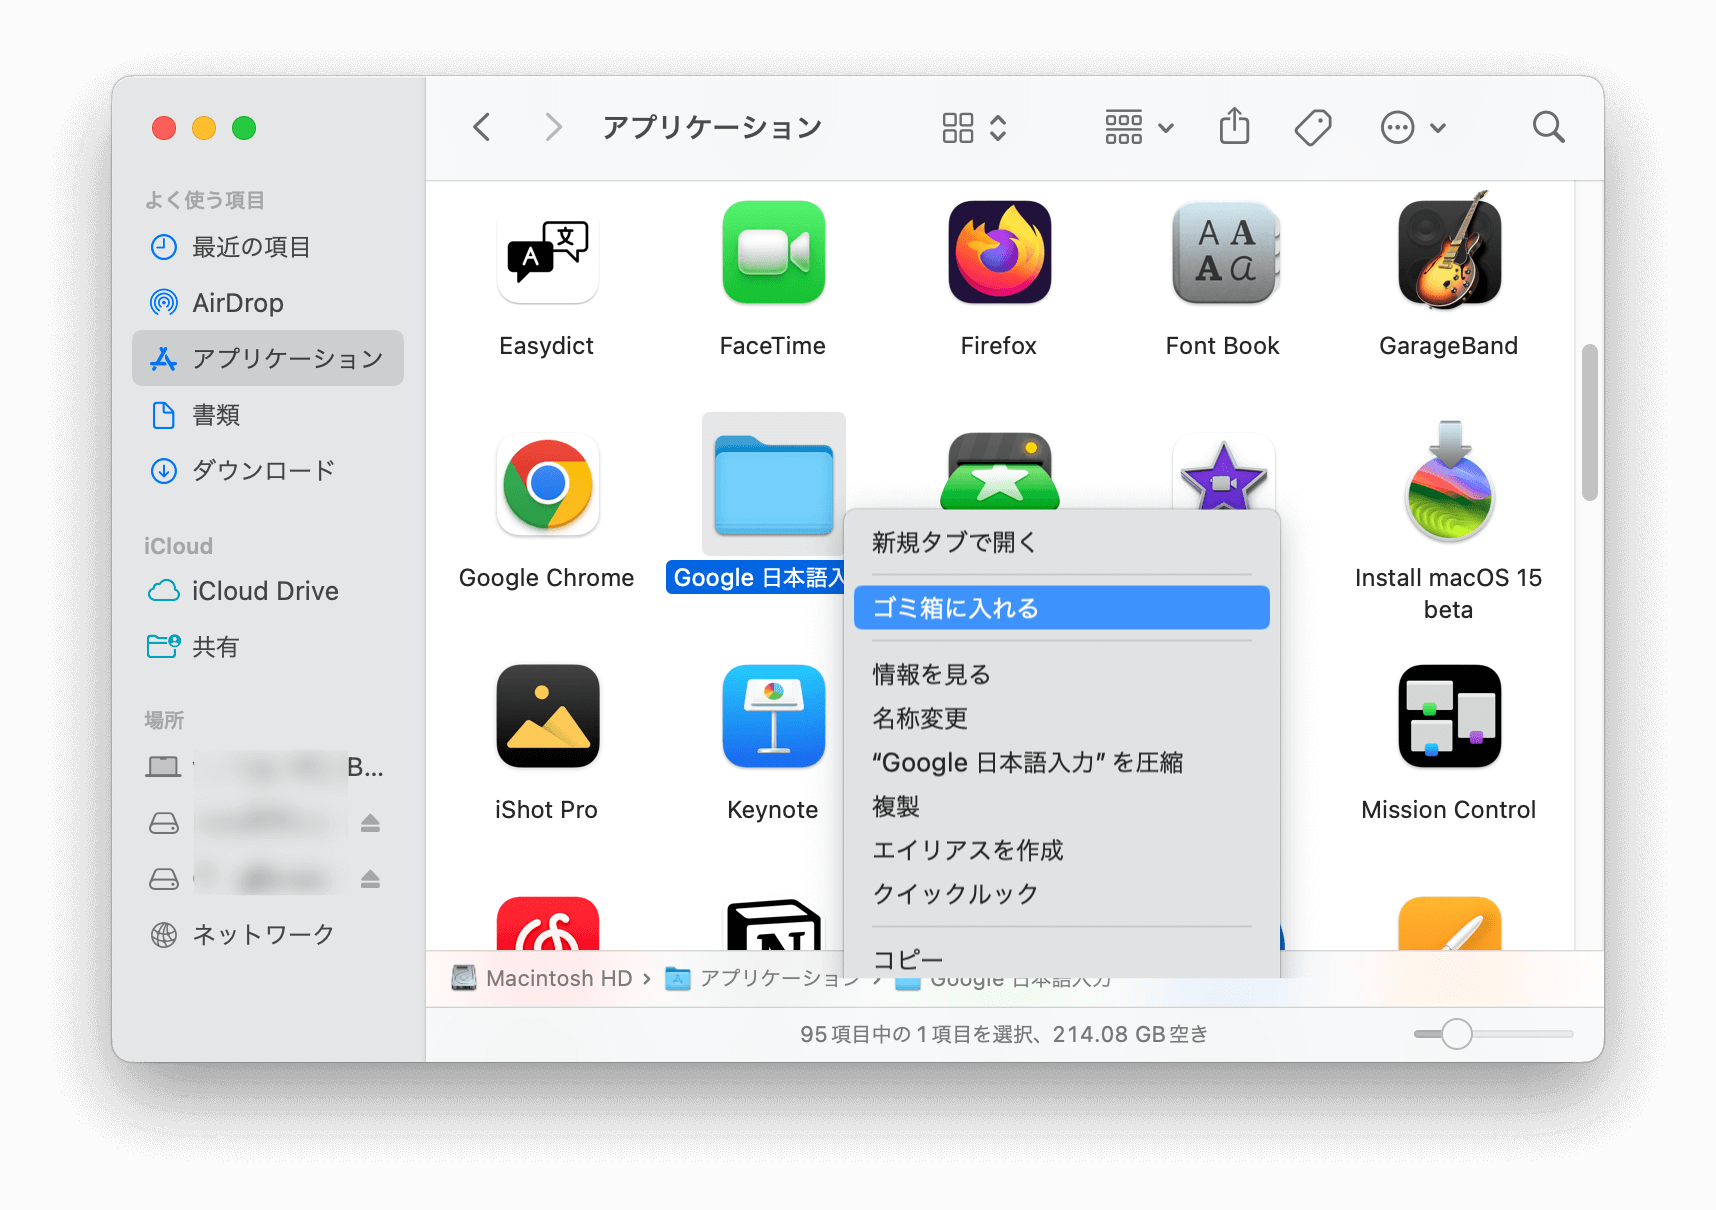Open 書類 in sidebar
1716x1210 pixels.
[x=268, y=415]
